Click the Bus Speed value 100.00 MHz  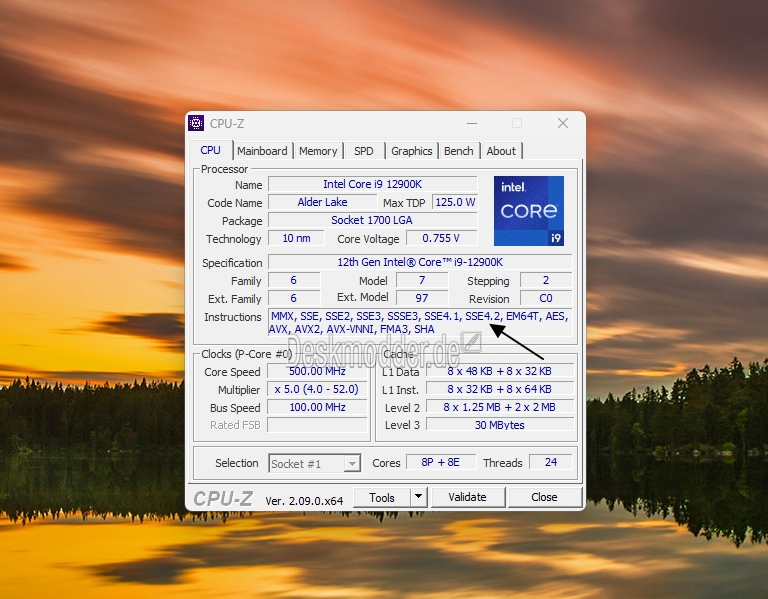(317, 407)
